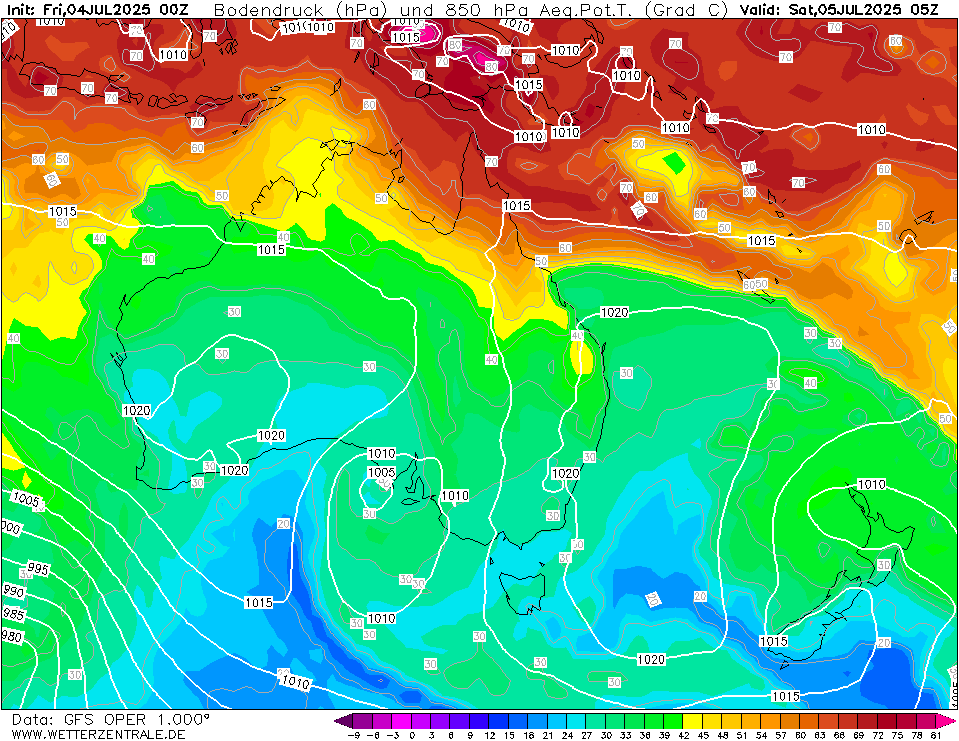Click the 'Init: Fri,04JUL2025 00Z' header text
Image resolution: width=959 pixels, height=741 pixels.
tap(98, 10)
